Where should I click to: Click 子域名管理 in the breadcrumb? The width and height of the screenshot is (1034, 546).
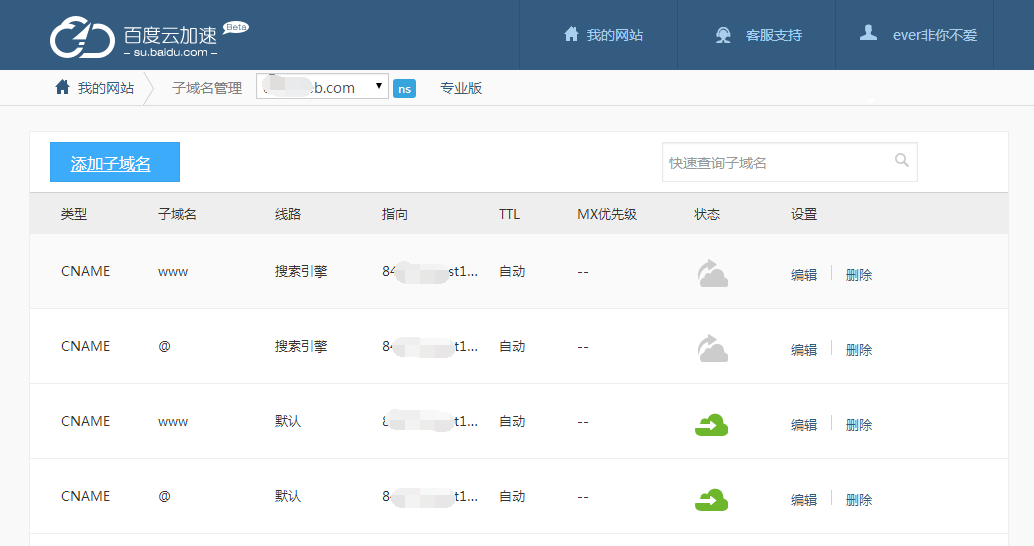point(207,88)
